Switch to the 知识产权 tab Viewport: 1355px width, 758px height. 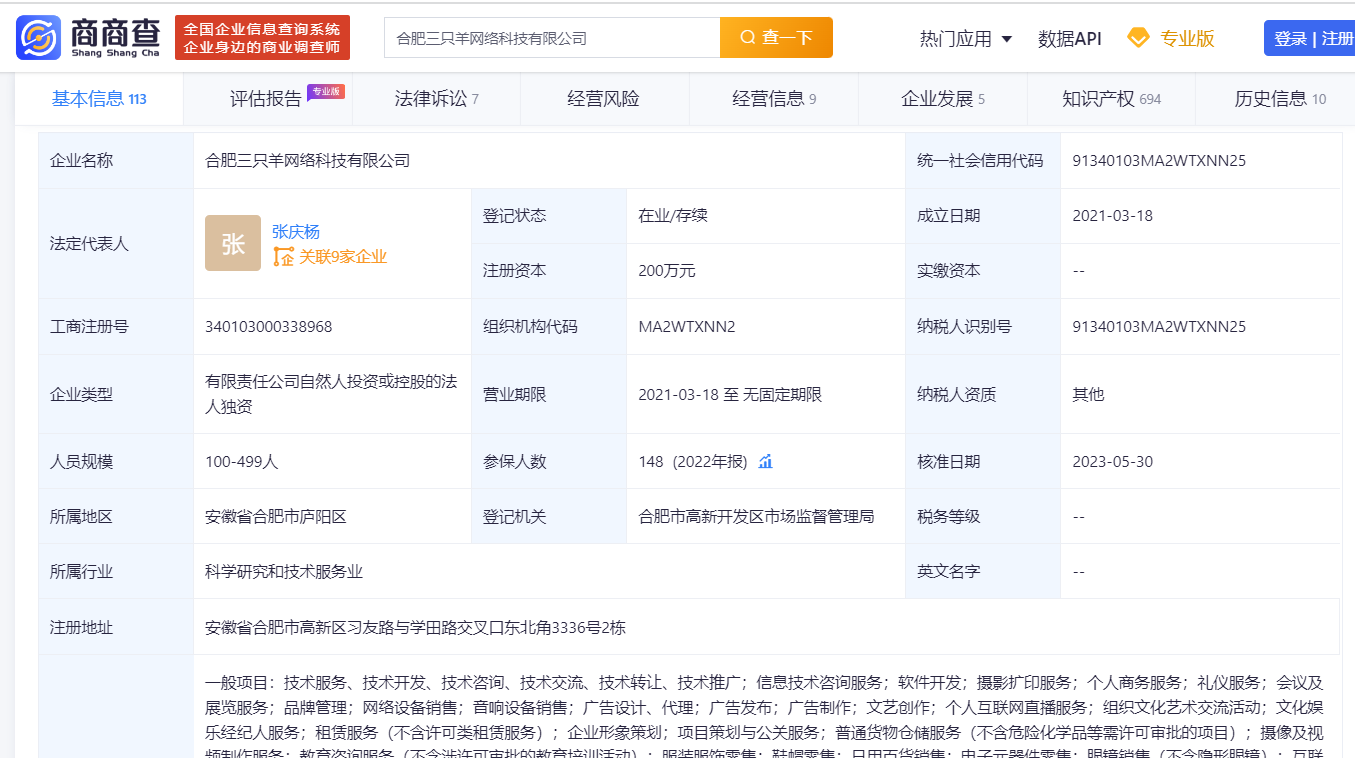point(1111,98)
